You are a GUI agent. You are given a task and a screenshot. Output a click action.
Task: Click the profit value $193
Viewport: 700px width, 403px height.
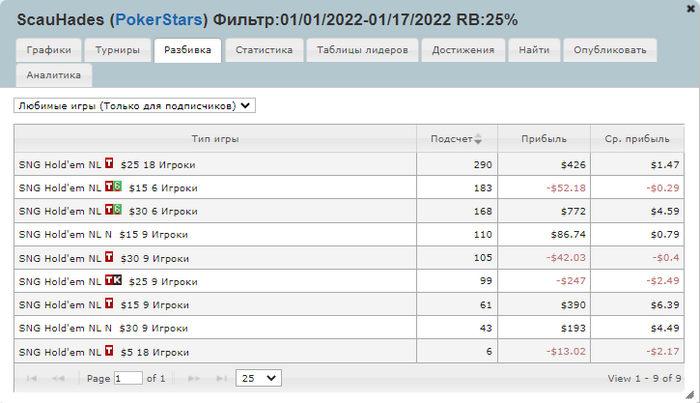click(573, 328)
